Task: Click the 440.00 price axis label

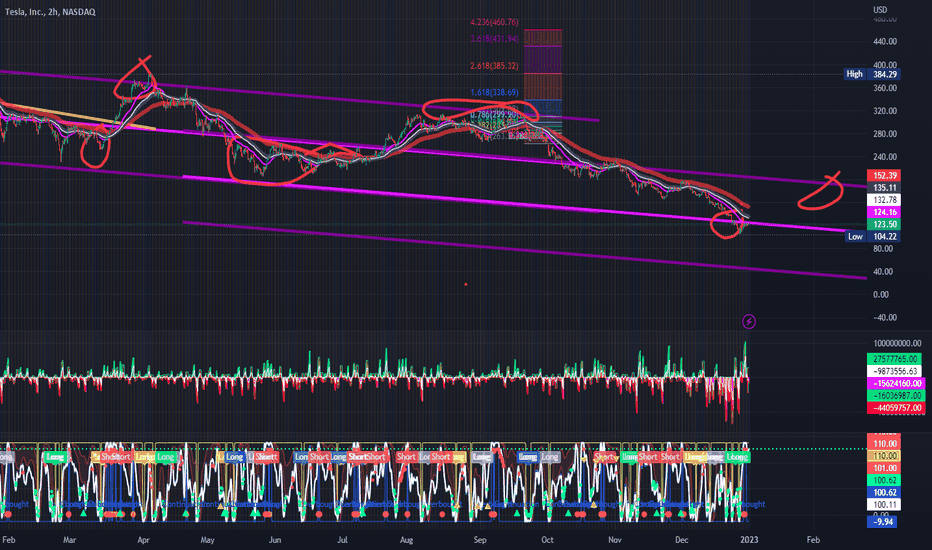Action: (x=885, y=42)
